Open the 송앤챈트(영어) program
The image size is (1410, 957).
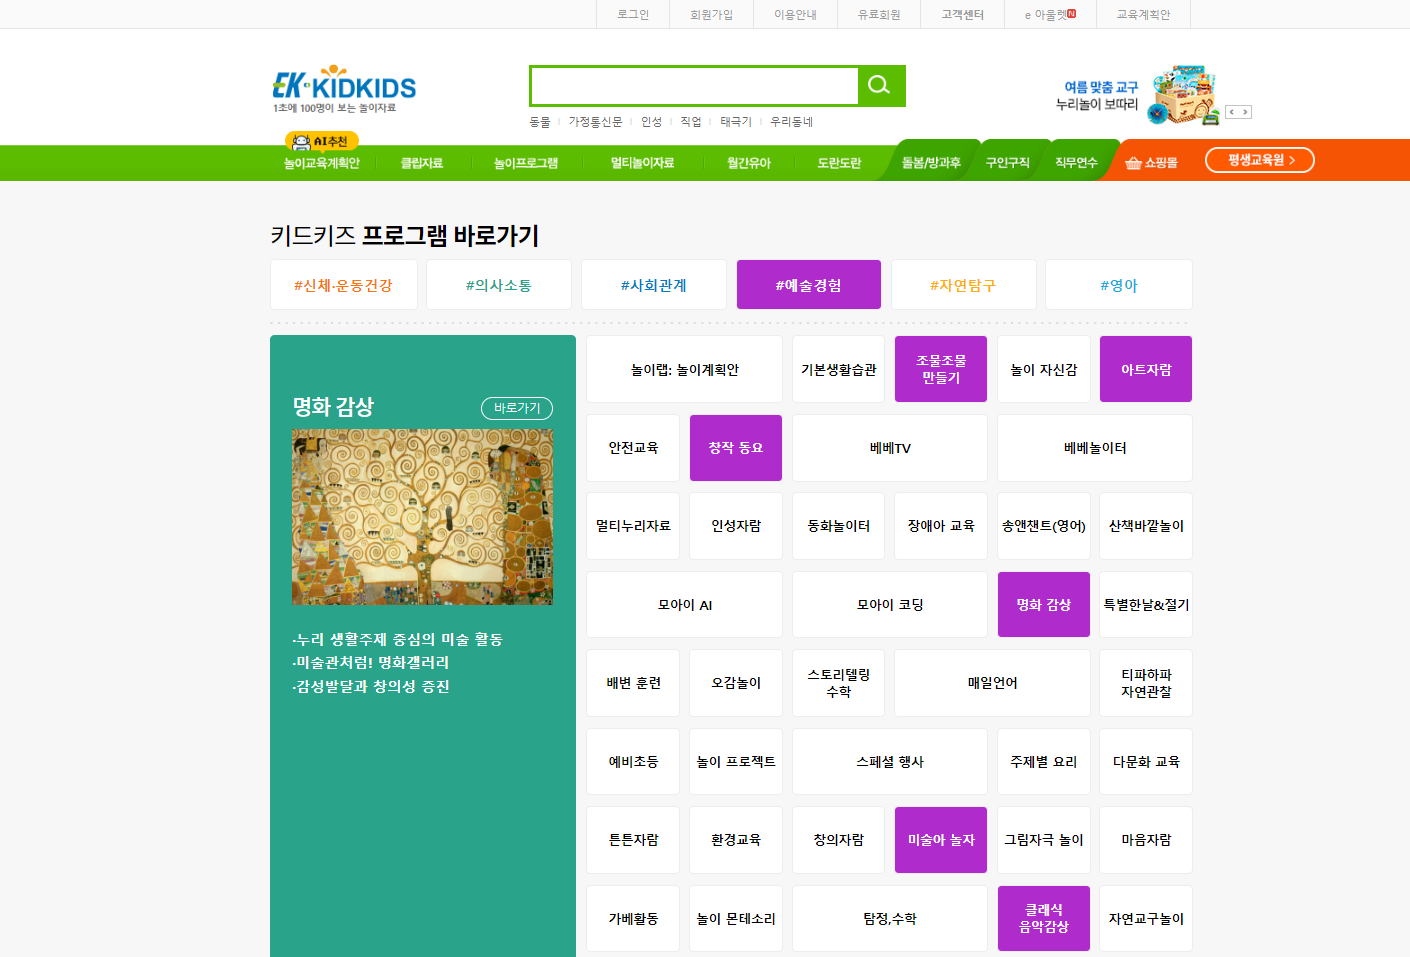point(1044,526)
